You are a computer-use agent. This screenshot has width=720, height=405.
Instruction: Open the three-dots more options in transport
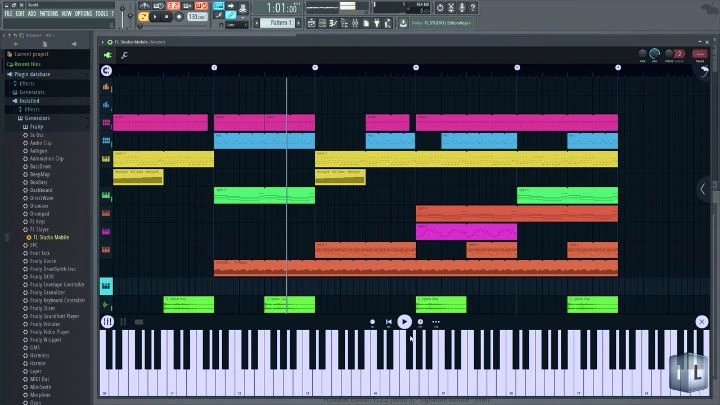[x=436, y=322]
